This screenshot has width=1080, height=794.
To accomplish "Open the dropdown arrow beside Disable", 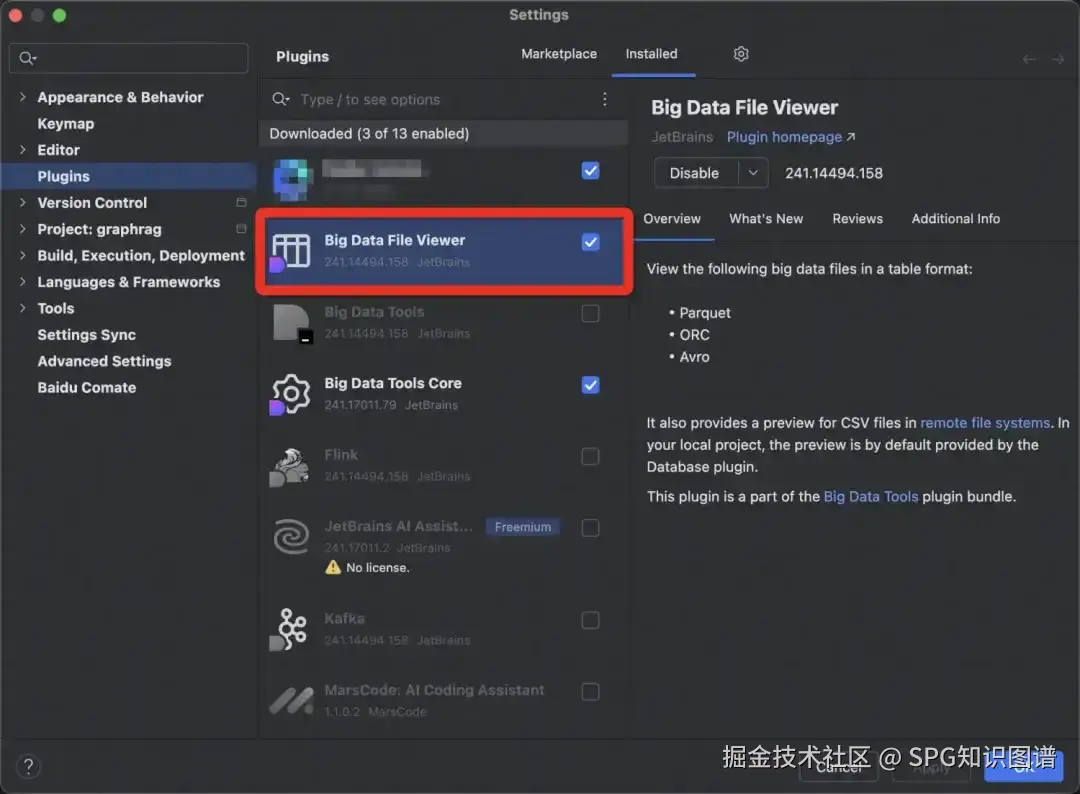I will point(754,173).
